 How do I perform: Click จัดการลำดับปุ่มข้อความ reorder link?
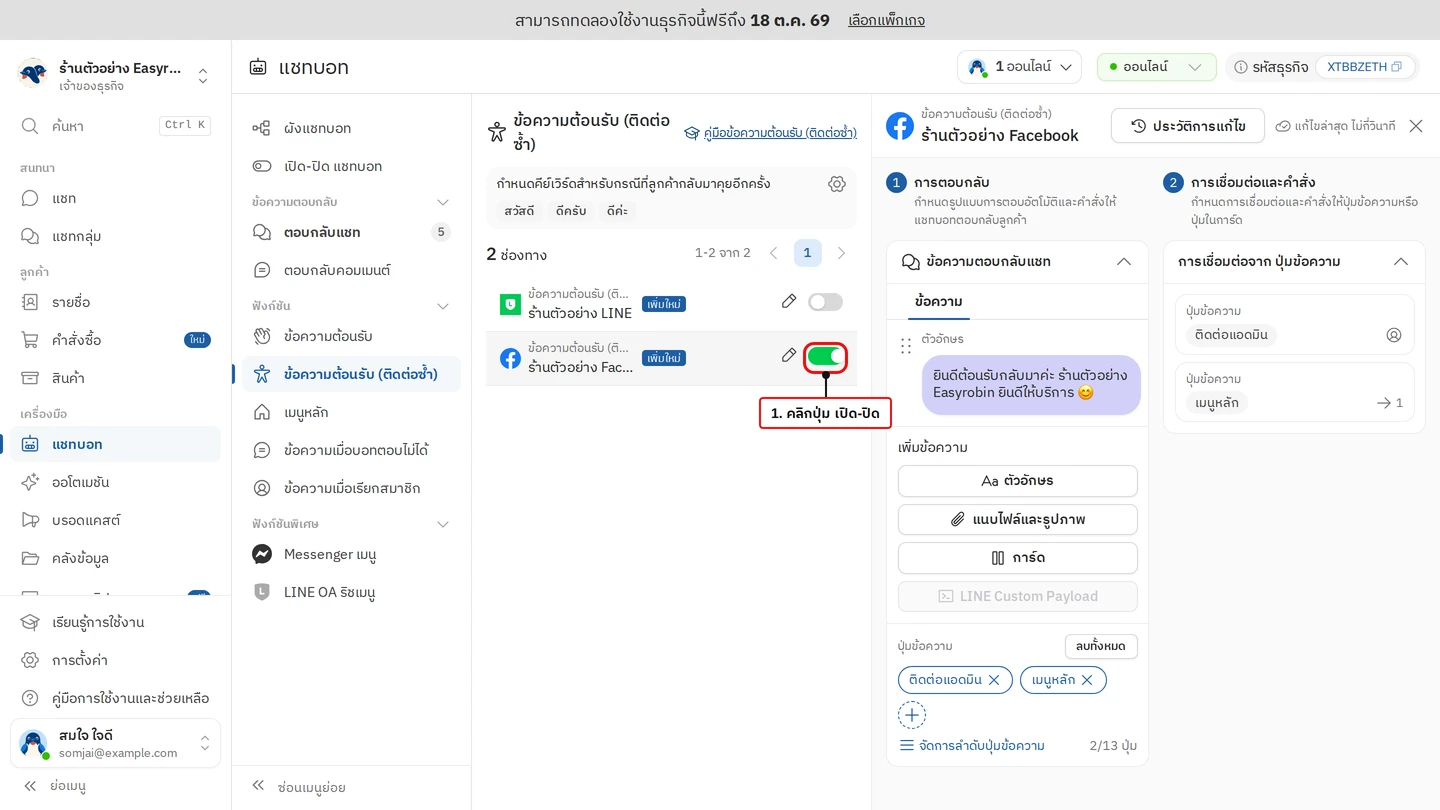click(x=972, y=746)
